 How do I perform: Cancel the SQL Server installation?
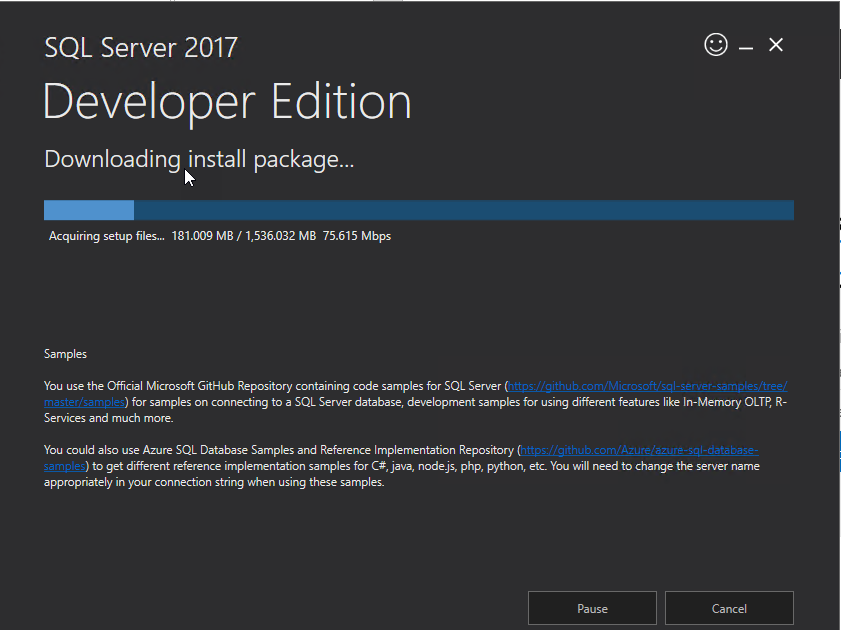tap(729, 609)
